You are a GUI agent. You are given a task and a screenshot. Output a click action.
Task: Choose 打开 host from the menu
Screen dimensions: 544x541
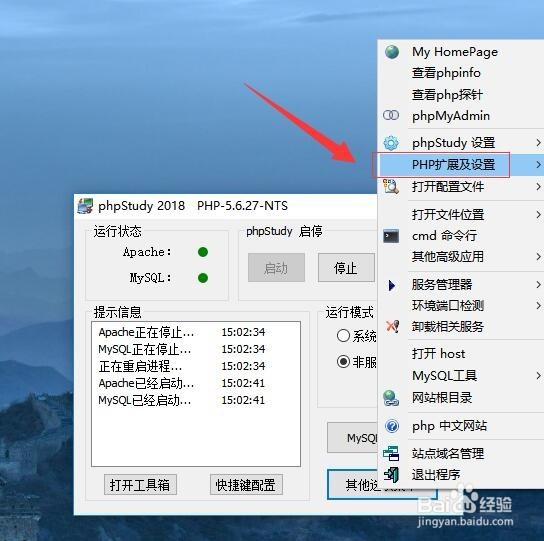point(461,354)
